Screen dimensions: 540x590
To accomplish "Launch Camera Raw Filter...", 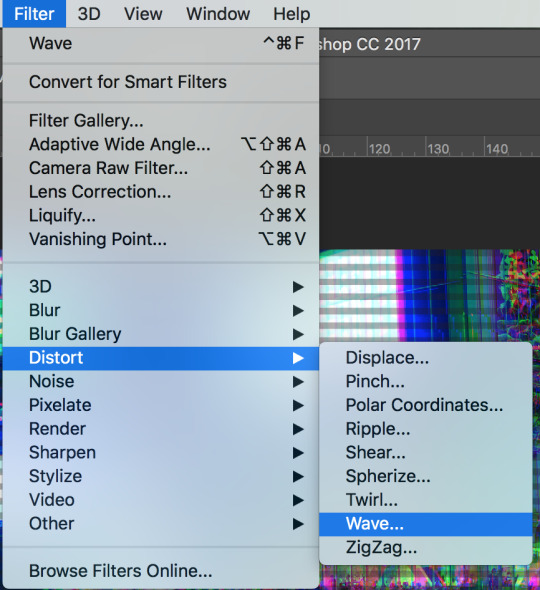I will coord(161,168).
